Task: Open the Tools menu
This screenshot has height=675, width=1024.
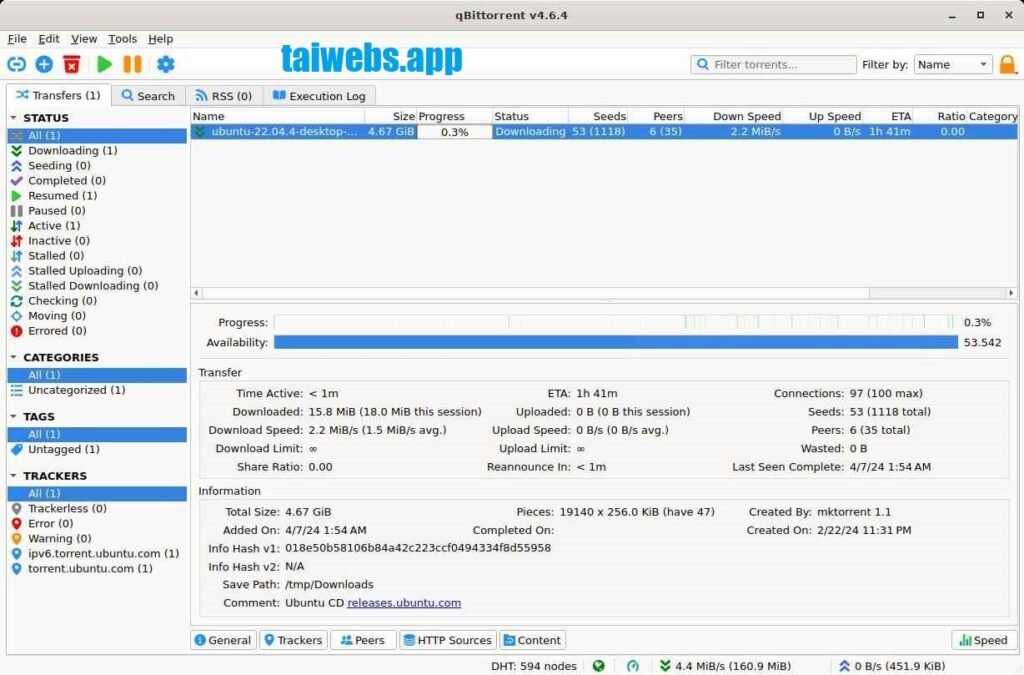Action: coord(122,39)
